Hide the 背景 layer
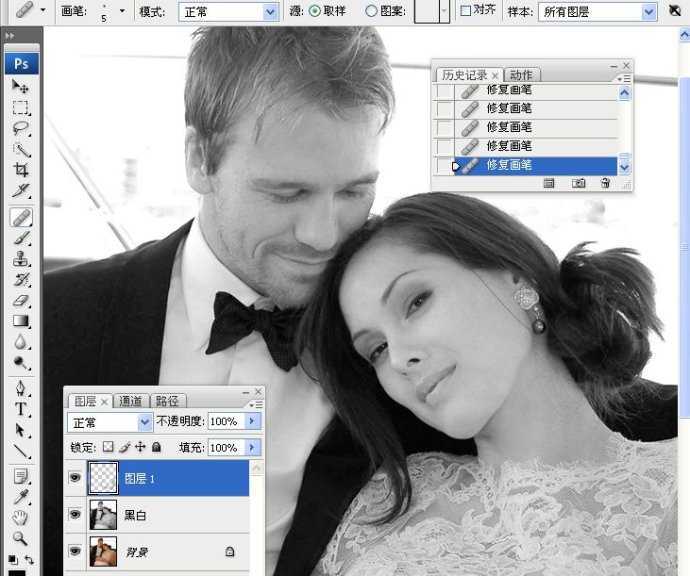The image size is (690, 576). tap(75, 550)
